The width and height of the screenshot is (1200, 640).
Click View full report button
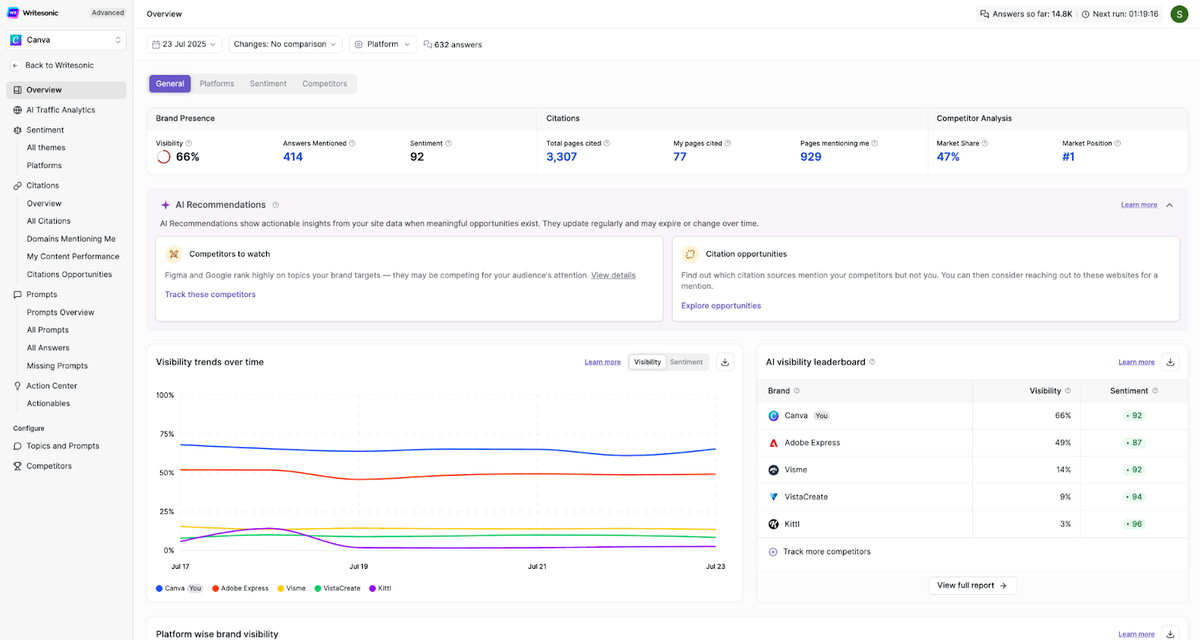click(972, 585)
